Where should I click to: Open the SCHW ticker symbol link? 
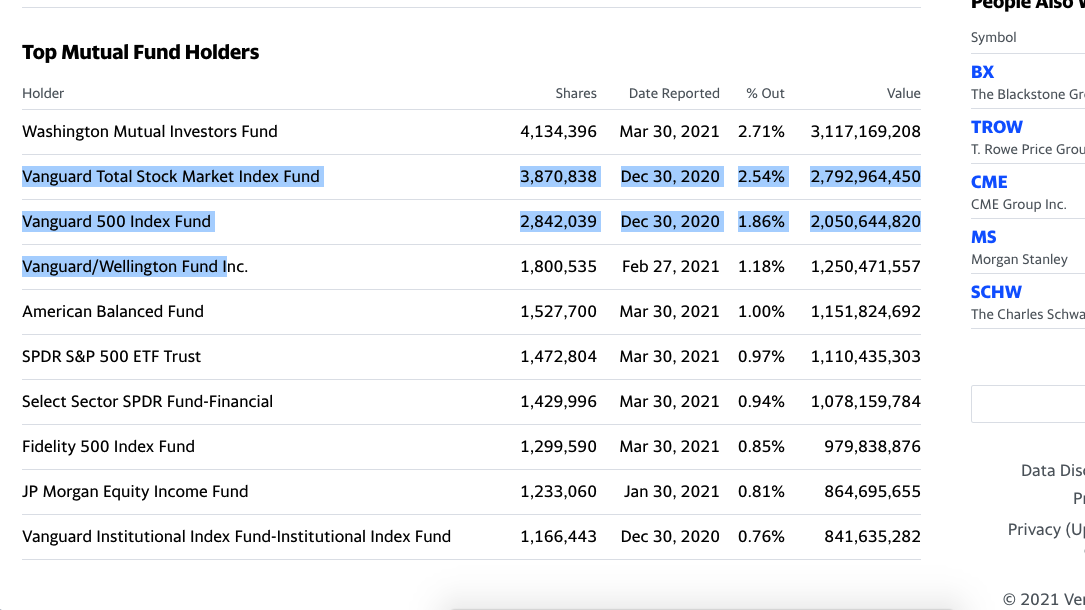pos(996,292)
